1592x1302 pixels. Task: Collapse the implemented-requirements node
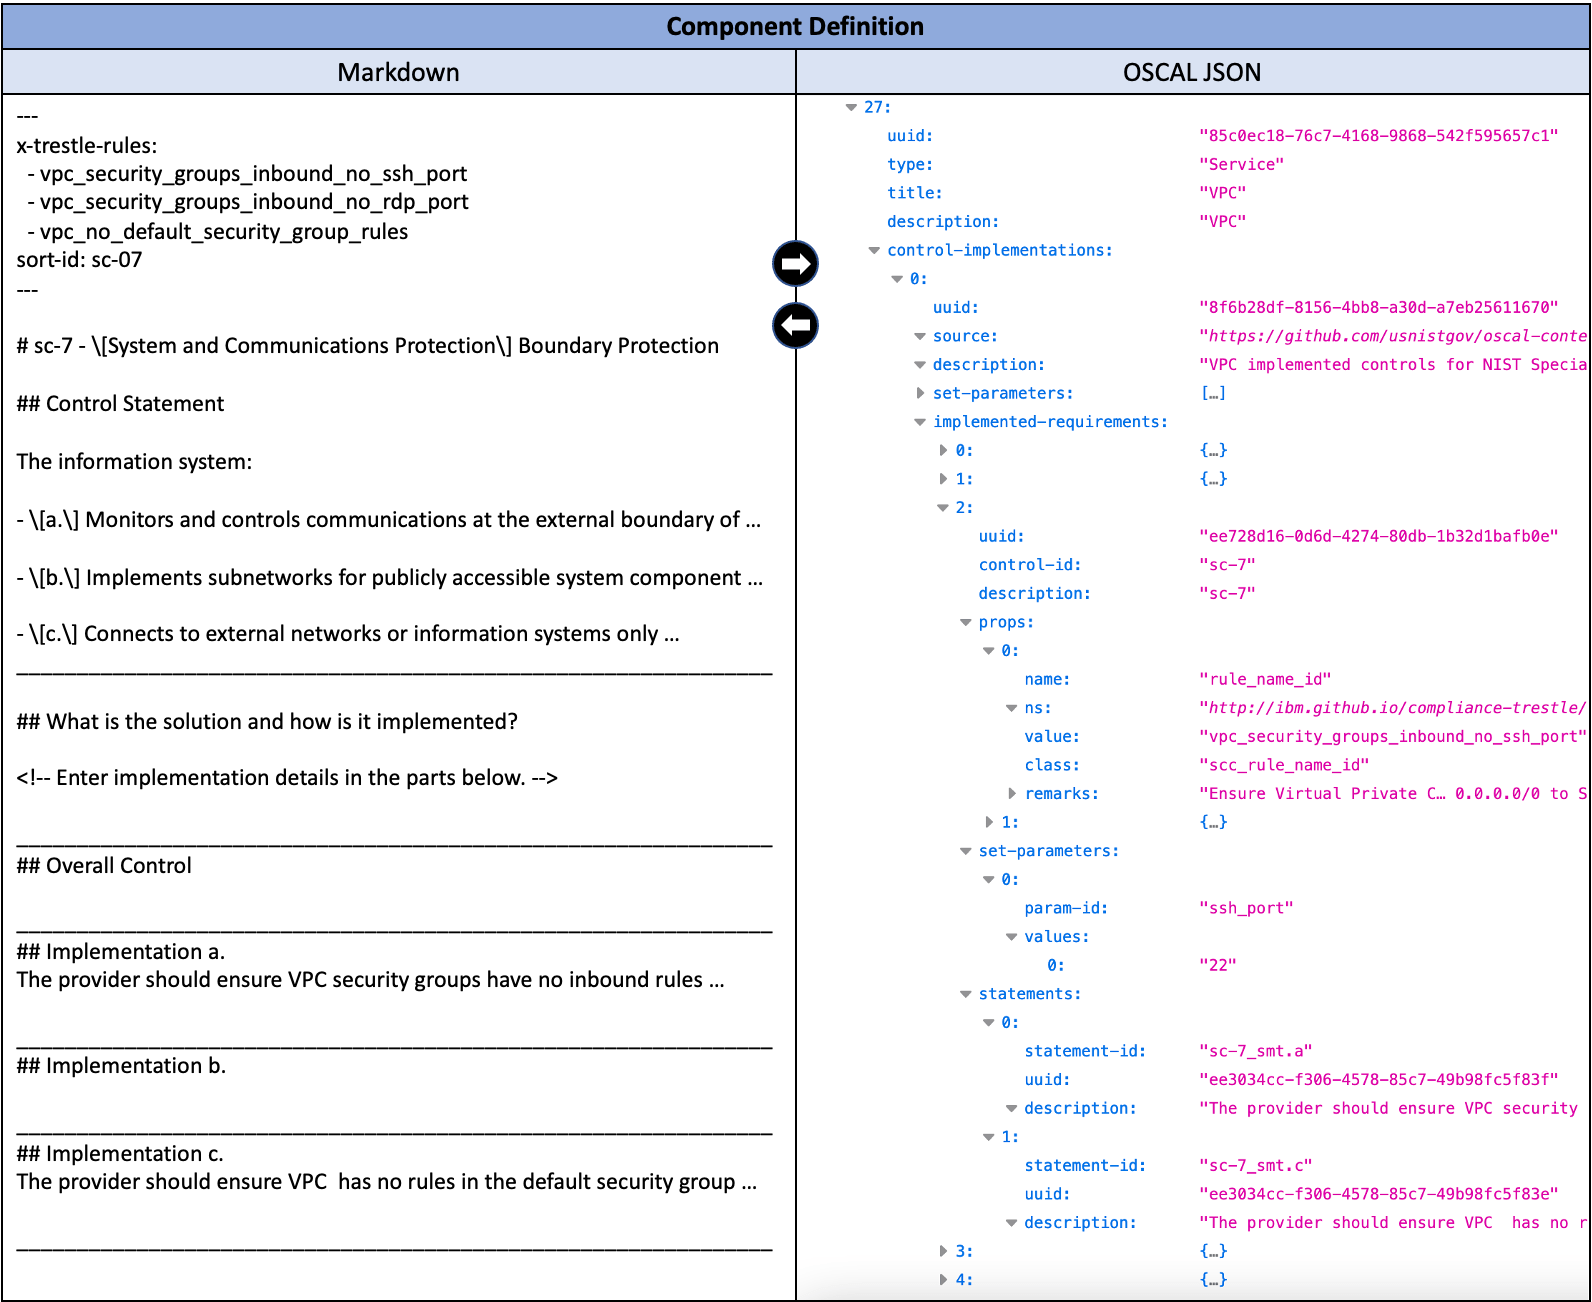click(x=920, y=422)
